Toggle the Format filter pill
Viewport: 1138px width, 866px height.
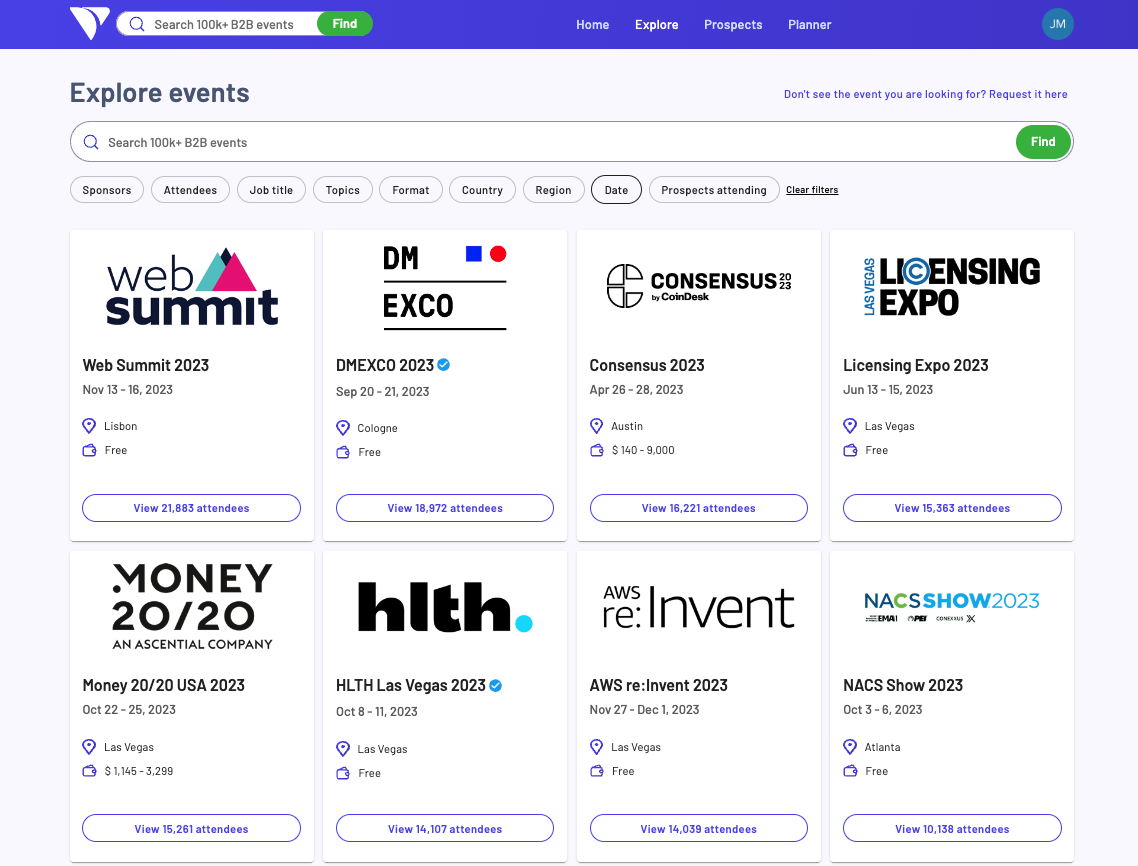[410, 189]
